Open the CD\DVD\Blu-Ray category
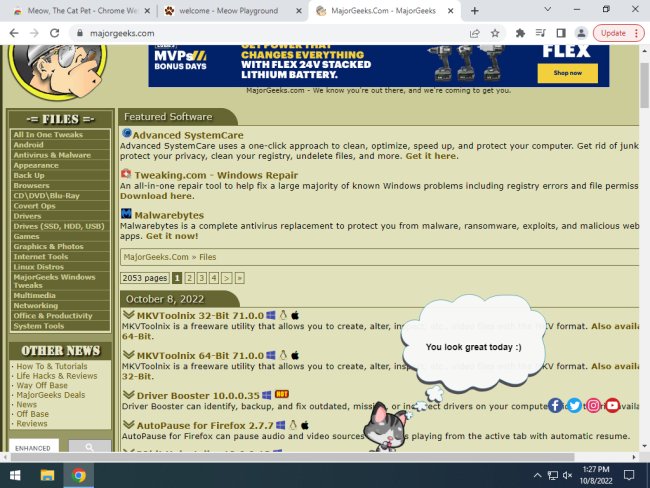Image resolution: width=650 pixels, height=488 pixels. point(46,196)
